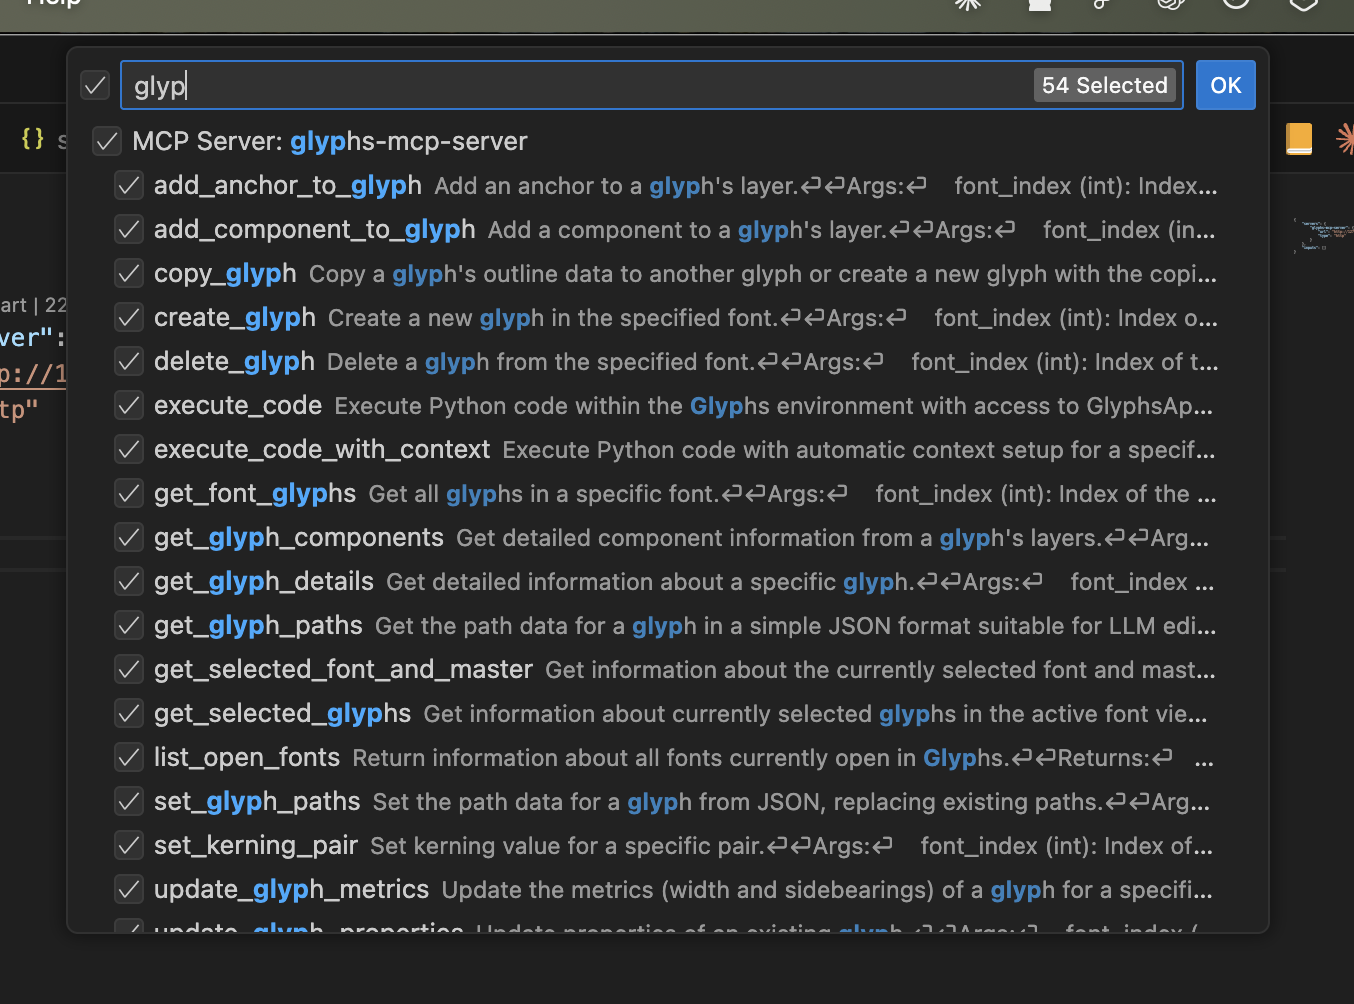Disable the set_kerning_pair checkbox

129,846
